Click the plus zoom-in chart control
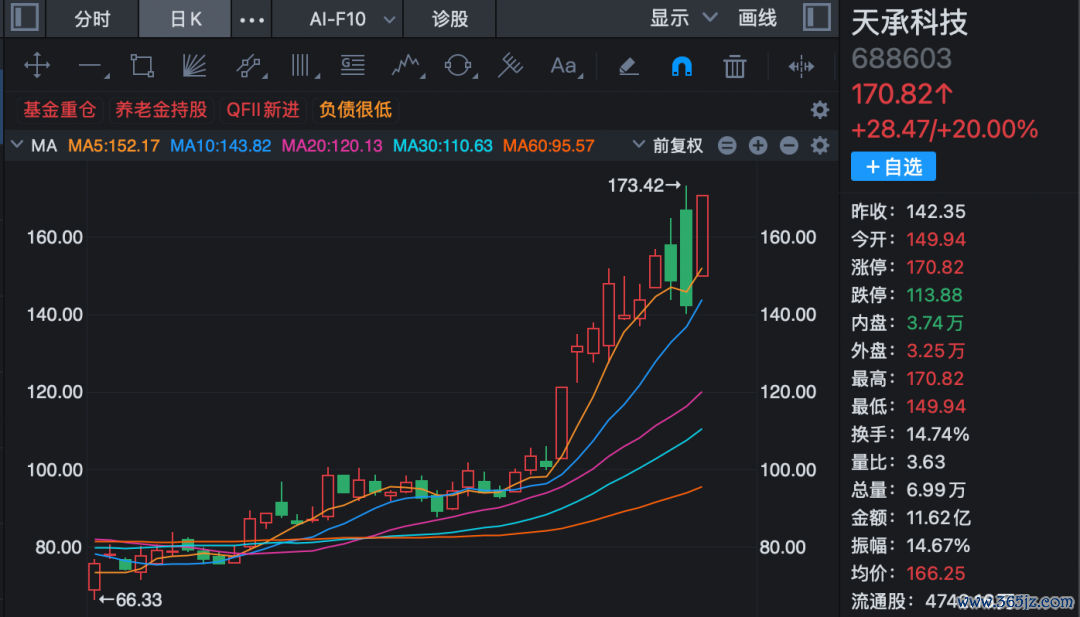This screenshot has height=617, width=1080. (x=758, y=145)
